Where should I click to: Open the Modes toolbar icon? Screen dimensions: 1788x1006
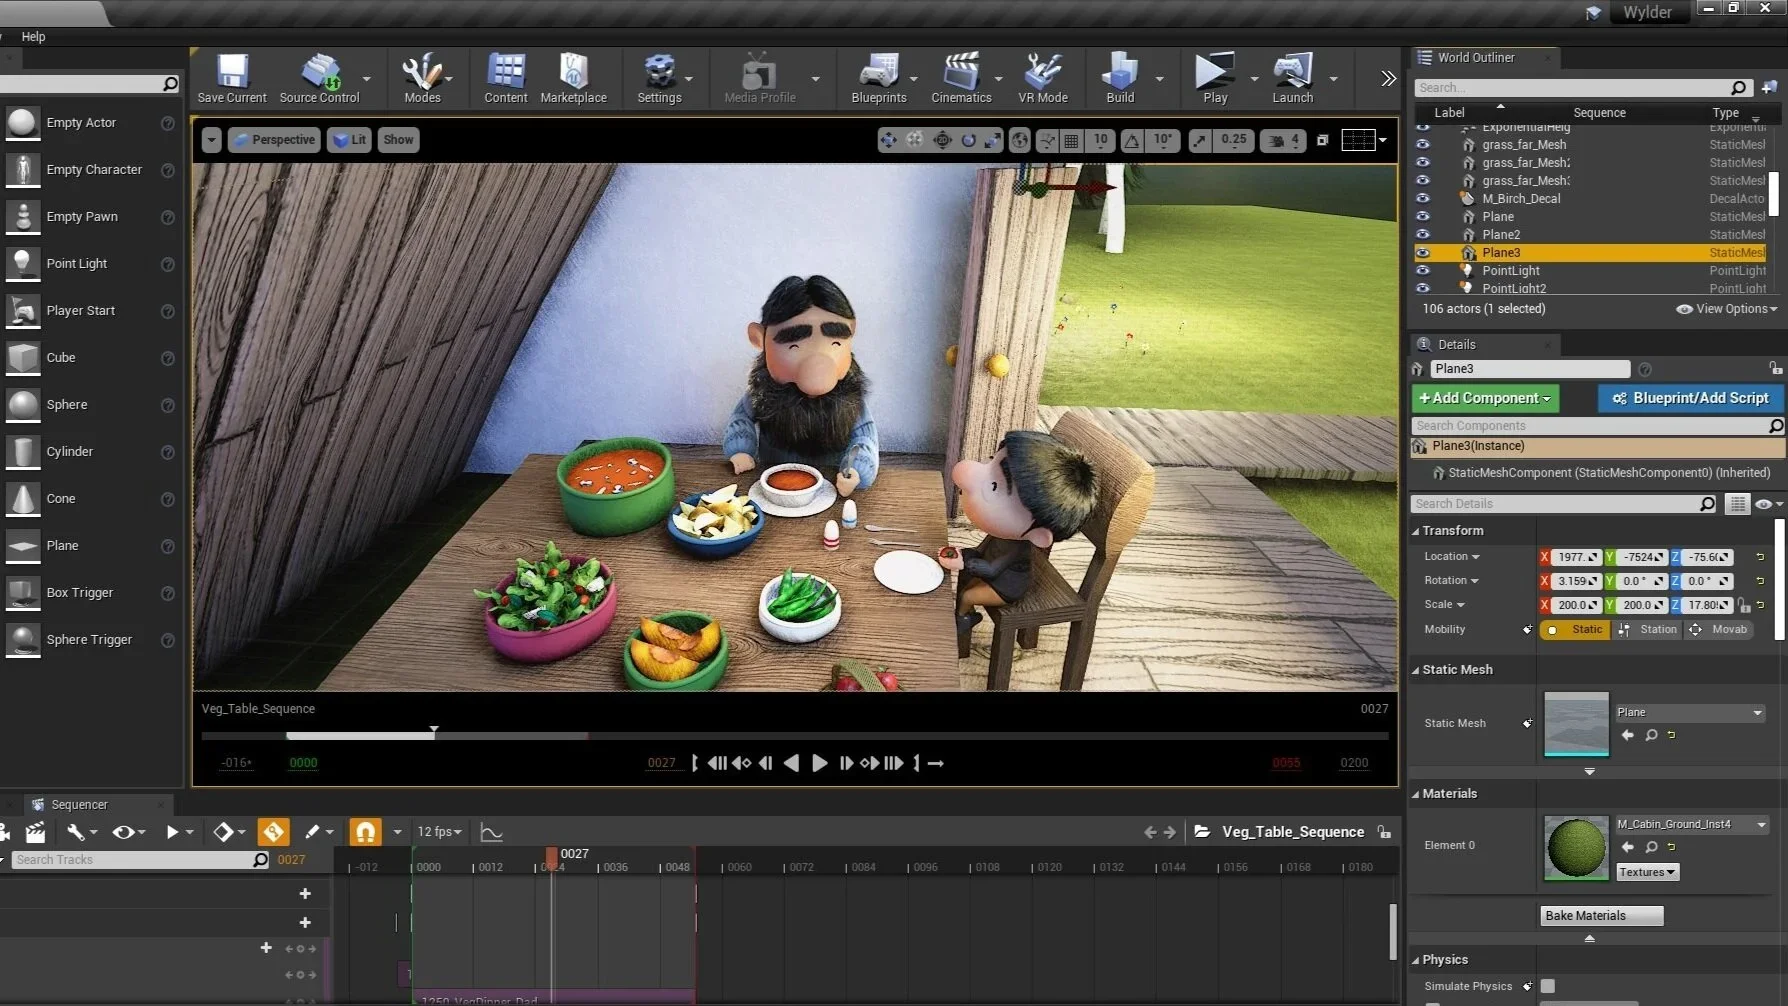pos(422,78)
